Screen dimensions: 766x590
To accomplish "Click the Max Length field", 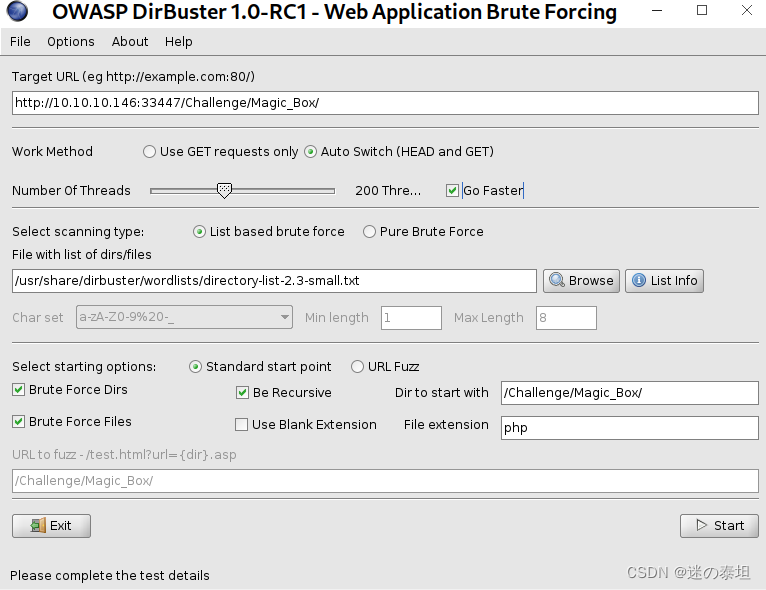I will click(566, 317).
